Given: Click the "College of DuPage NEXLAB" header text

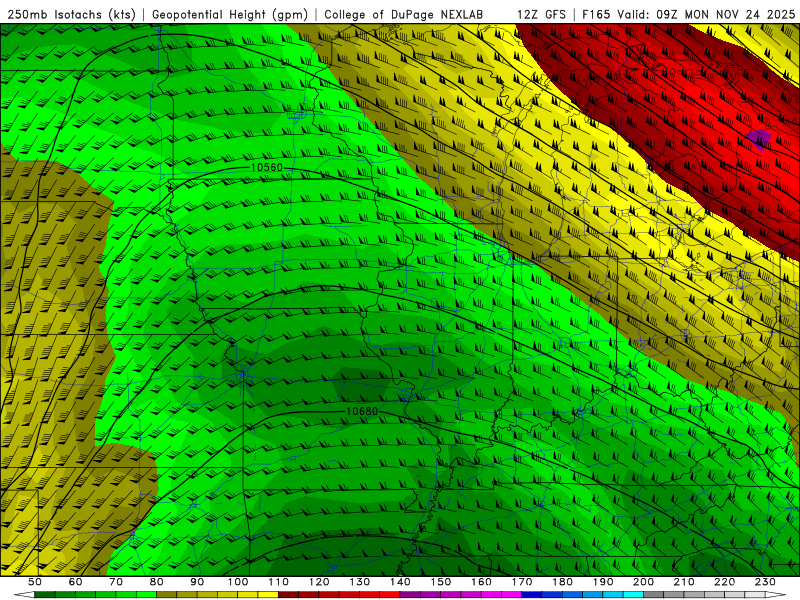Looking at the screenshot, I should point(403,14).
